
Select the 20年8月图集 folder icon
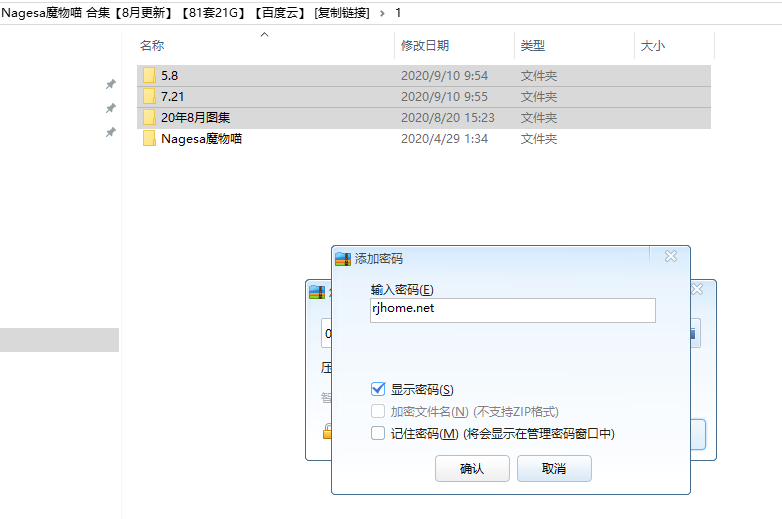[x=149, y=118]
